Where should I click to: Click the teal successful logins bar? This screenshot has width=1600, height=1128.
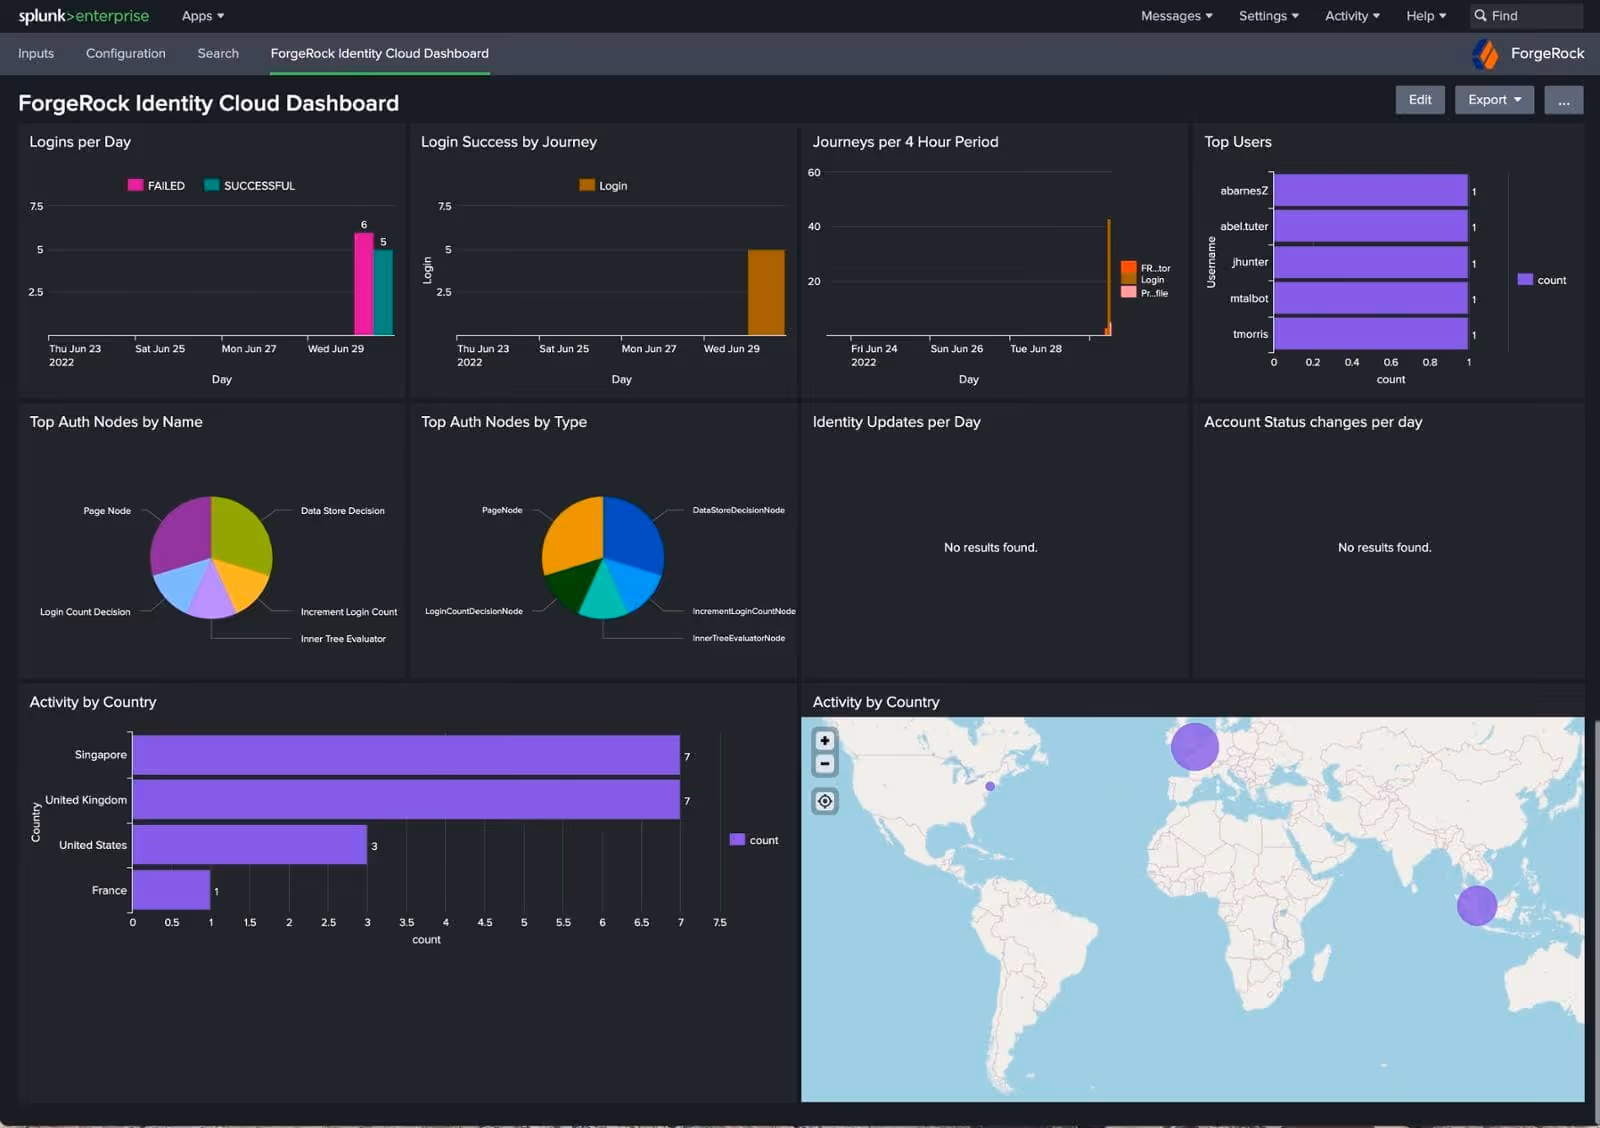(x=383, y=292)
